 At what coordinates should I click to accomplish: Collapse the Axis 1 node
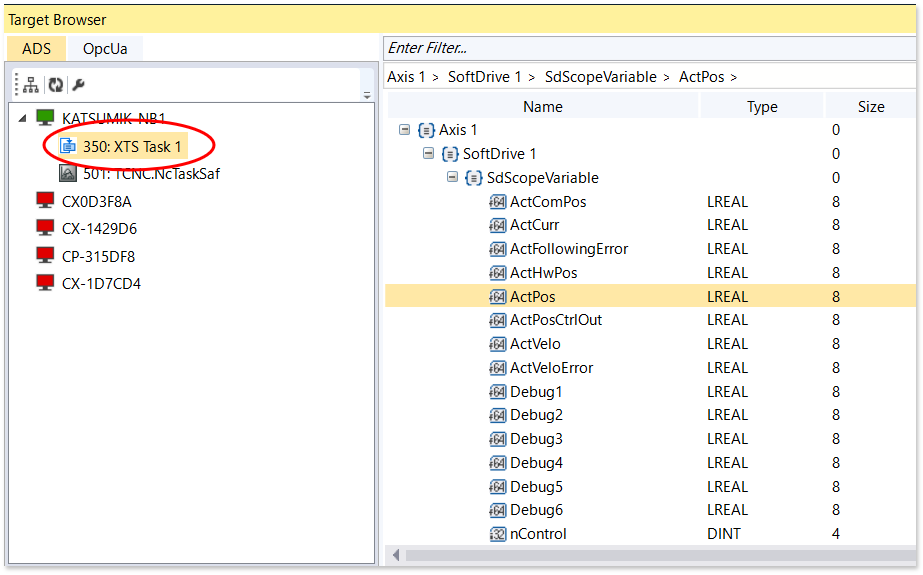(x=404, y=129)
